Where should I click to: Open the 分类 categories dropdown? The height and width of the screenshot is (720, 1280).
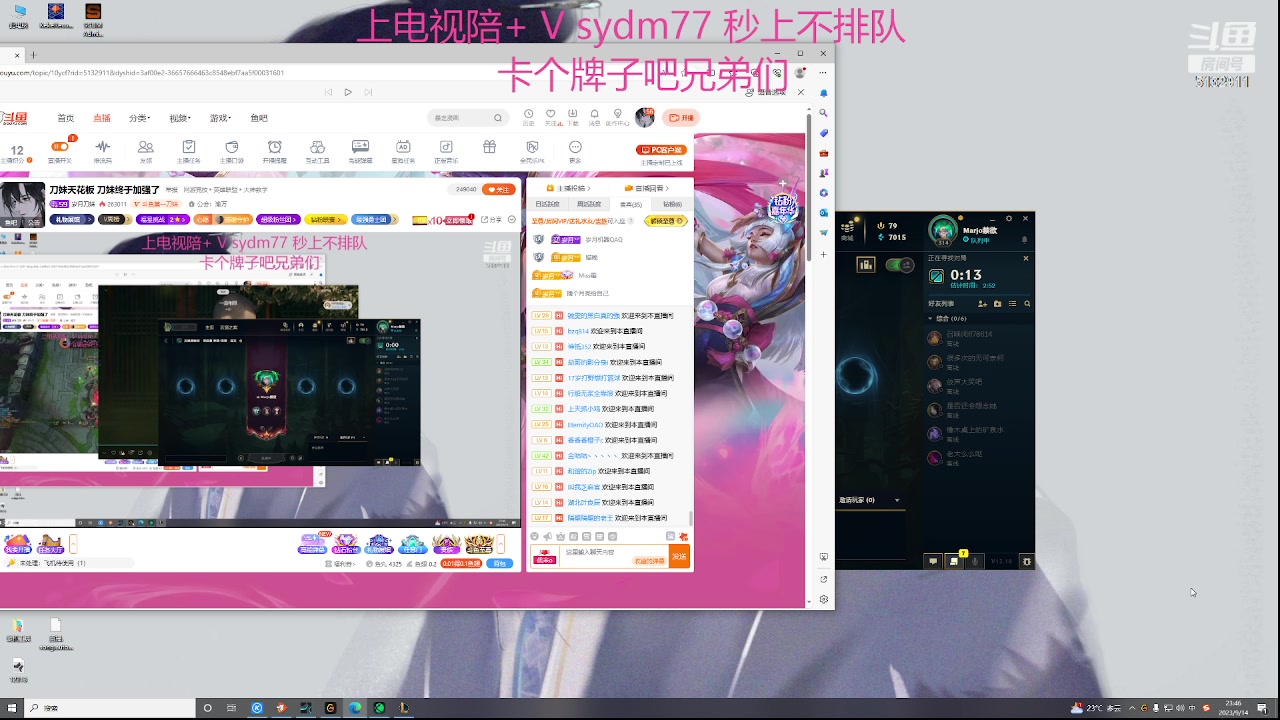coord(139,117)
